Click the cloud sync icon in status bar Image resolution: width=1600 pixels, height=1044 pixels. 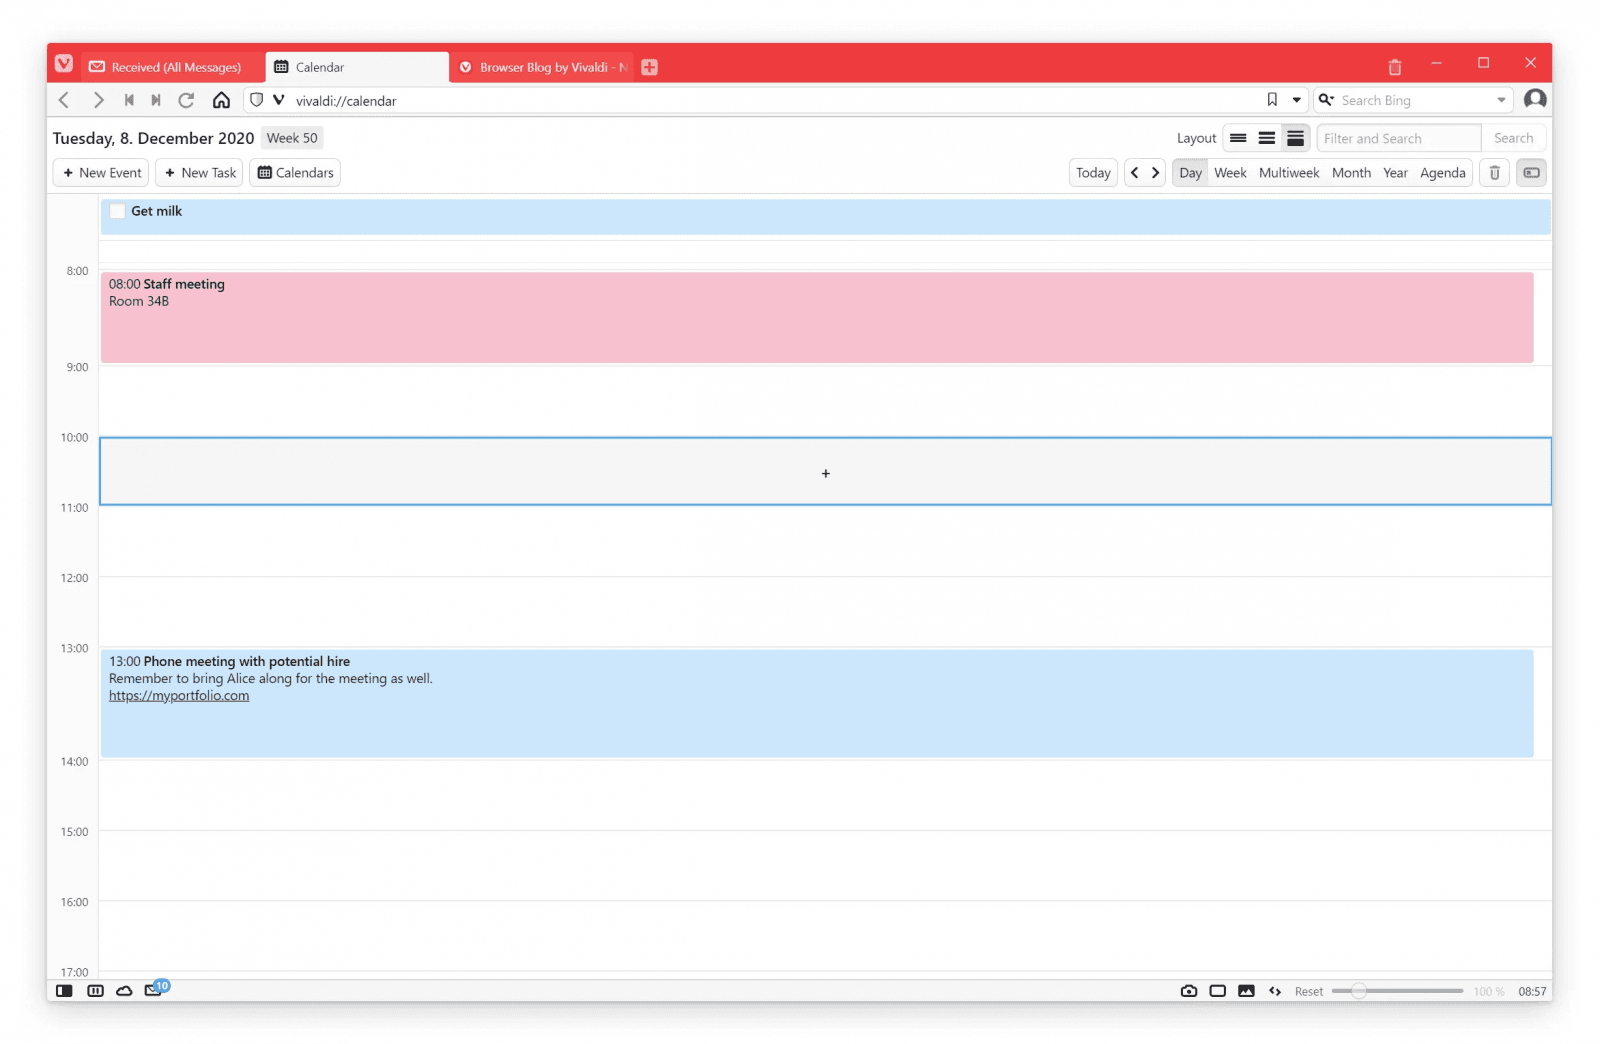coord(124,990)
